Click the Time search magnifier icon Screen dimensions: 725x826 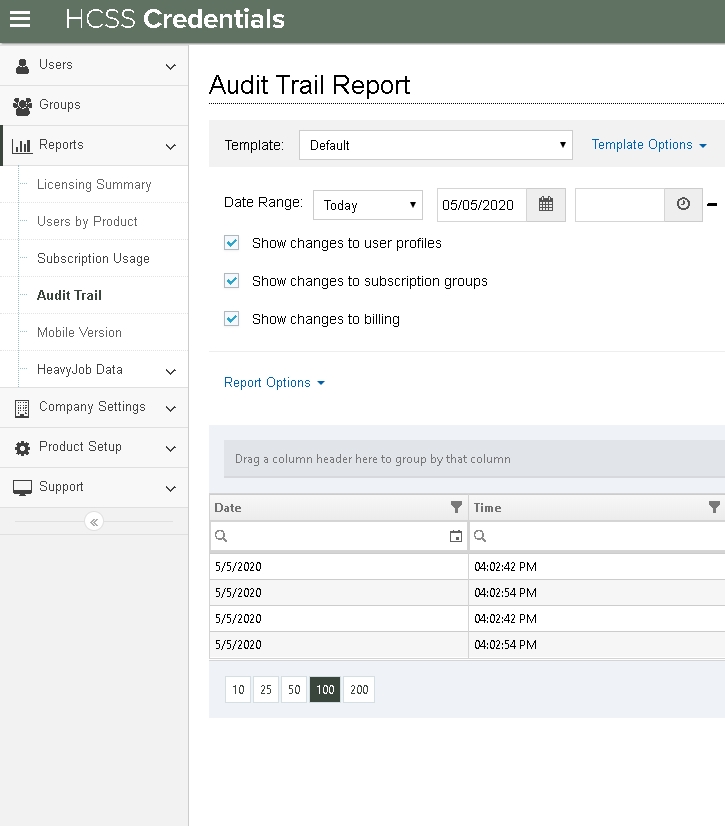point(480,536)
